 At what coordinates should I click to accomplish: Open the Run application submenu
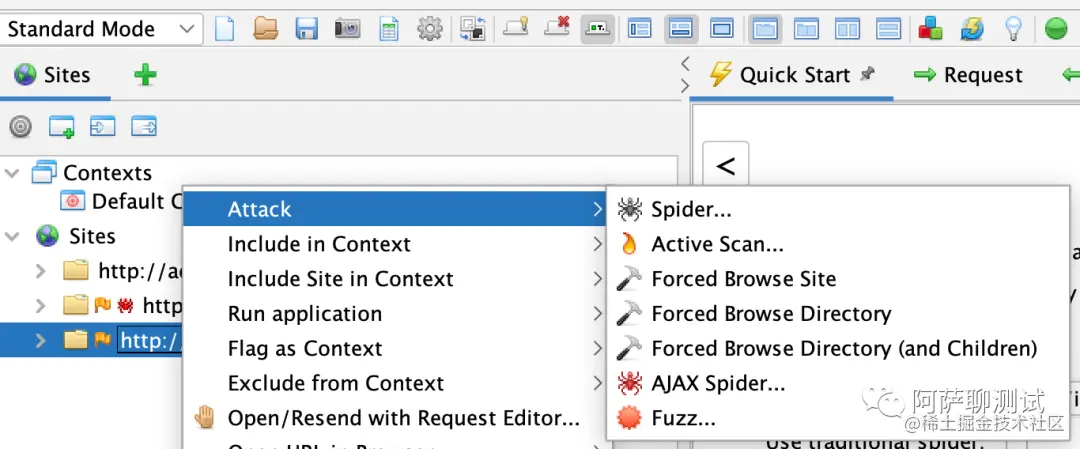[394, 313]
